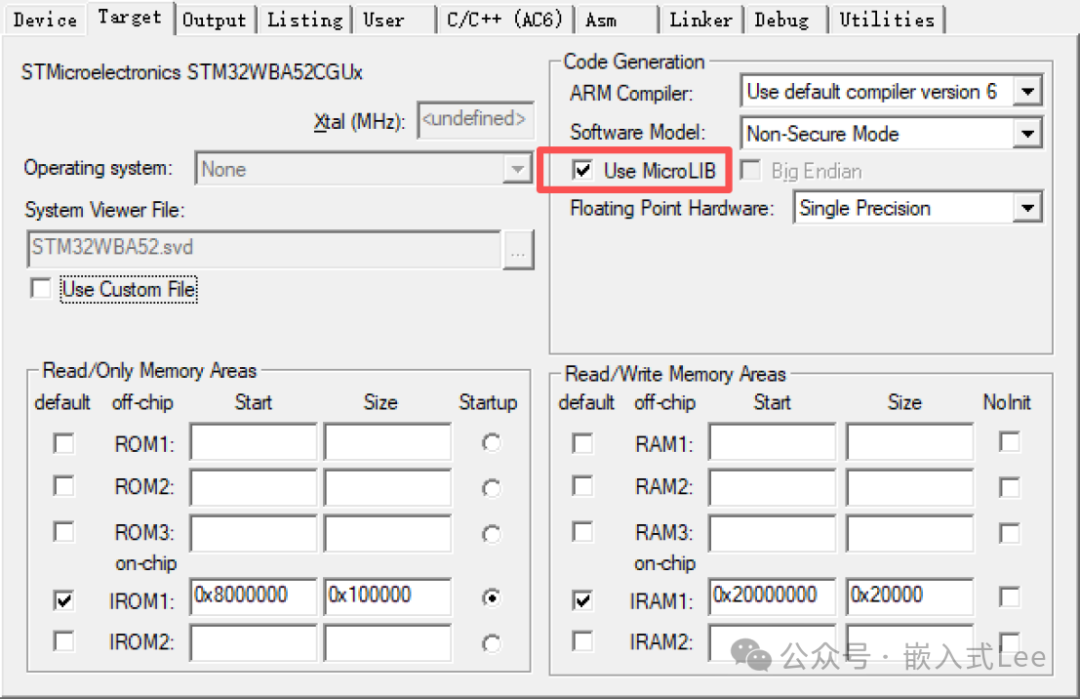Check the RAM1 default checkbox
1080x699 pixels.
point(582,443)
